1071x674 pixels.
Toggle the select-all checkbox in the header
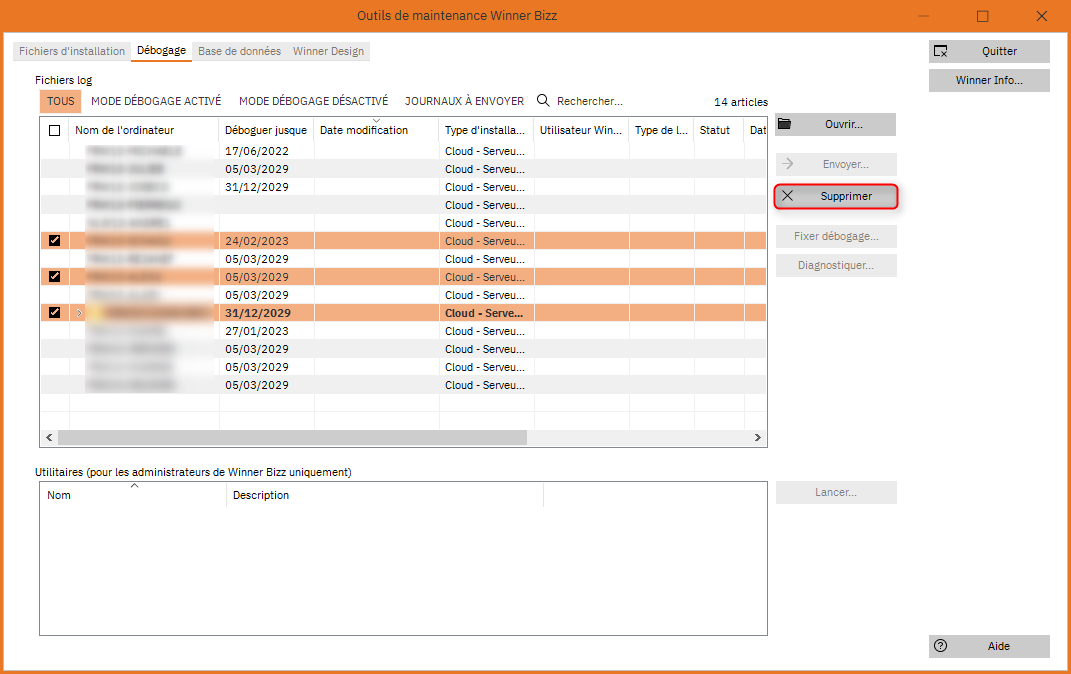55,130
